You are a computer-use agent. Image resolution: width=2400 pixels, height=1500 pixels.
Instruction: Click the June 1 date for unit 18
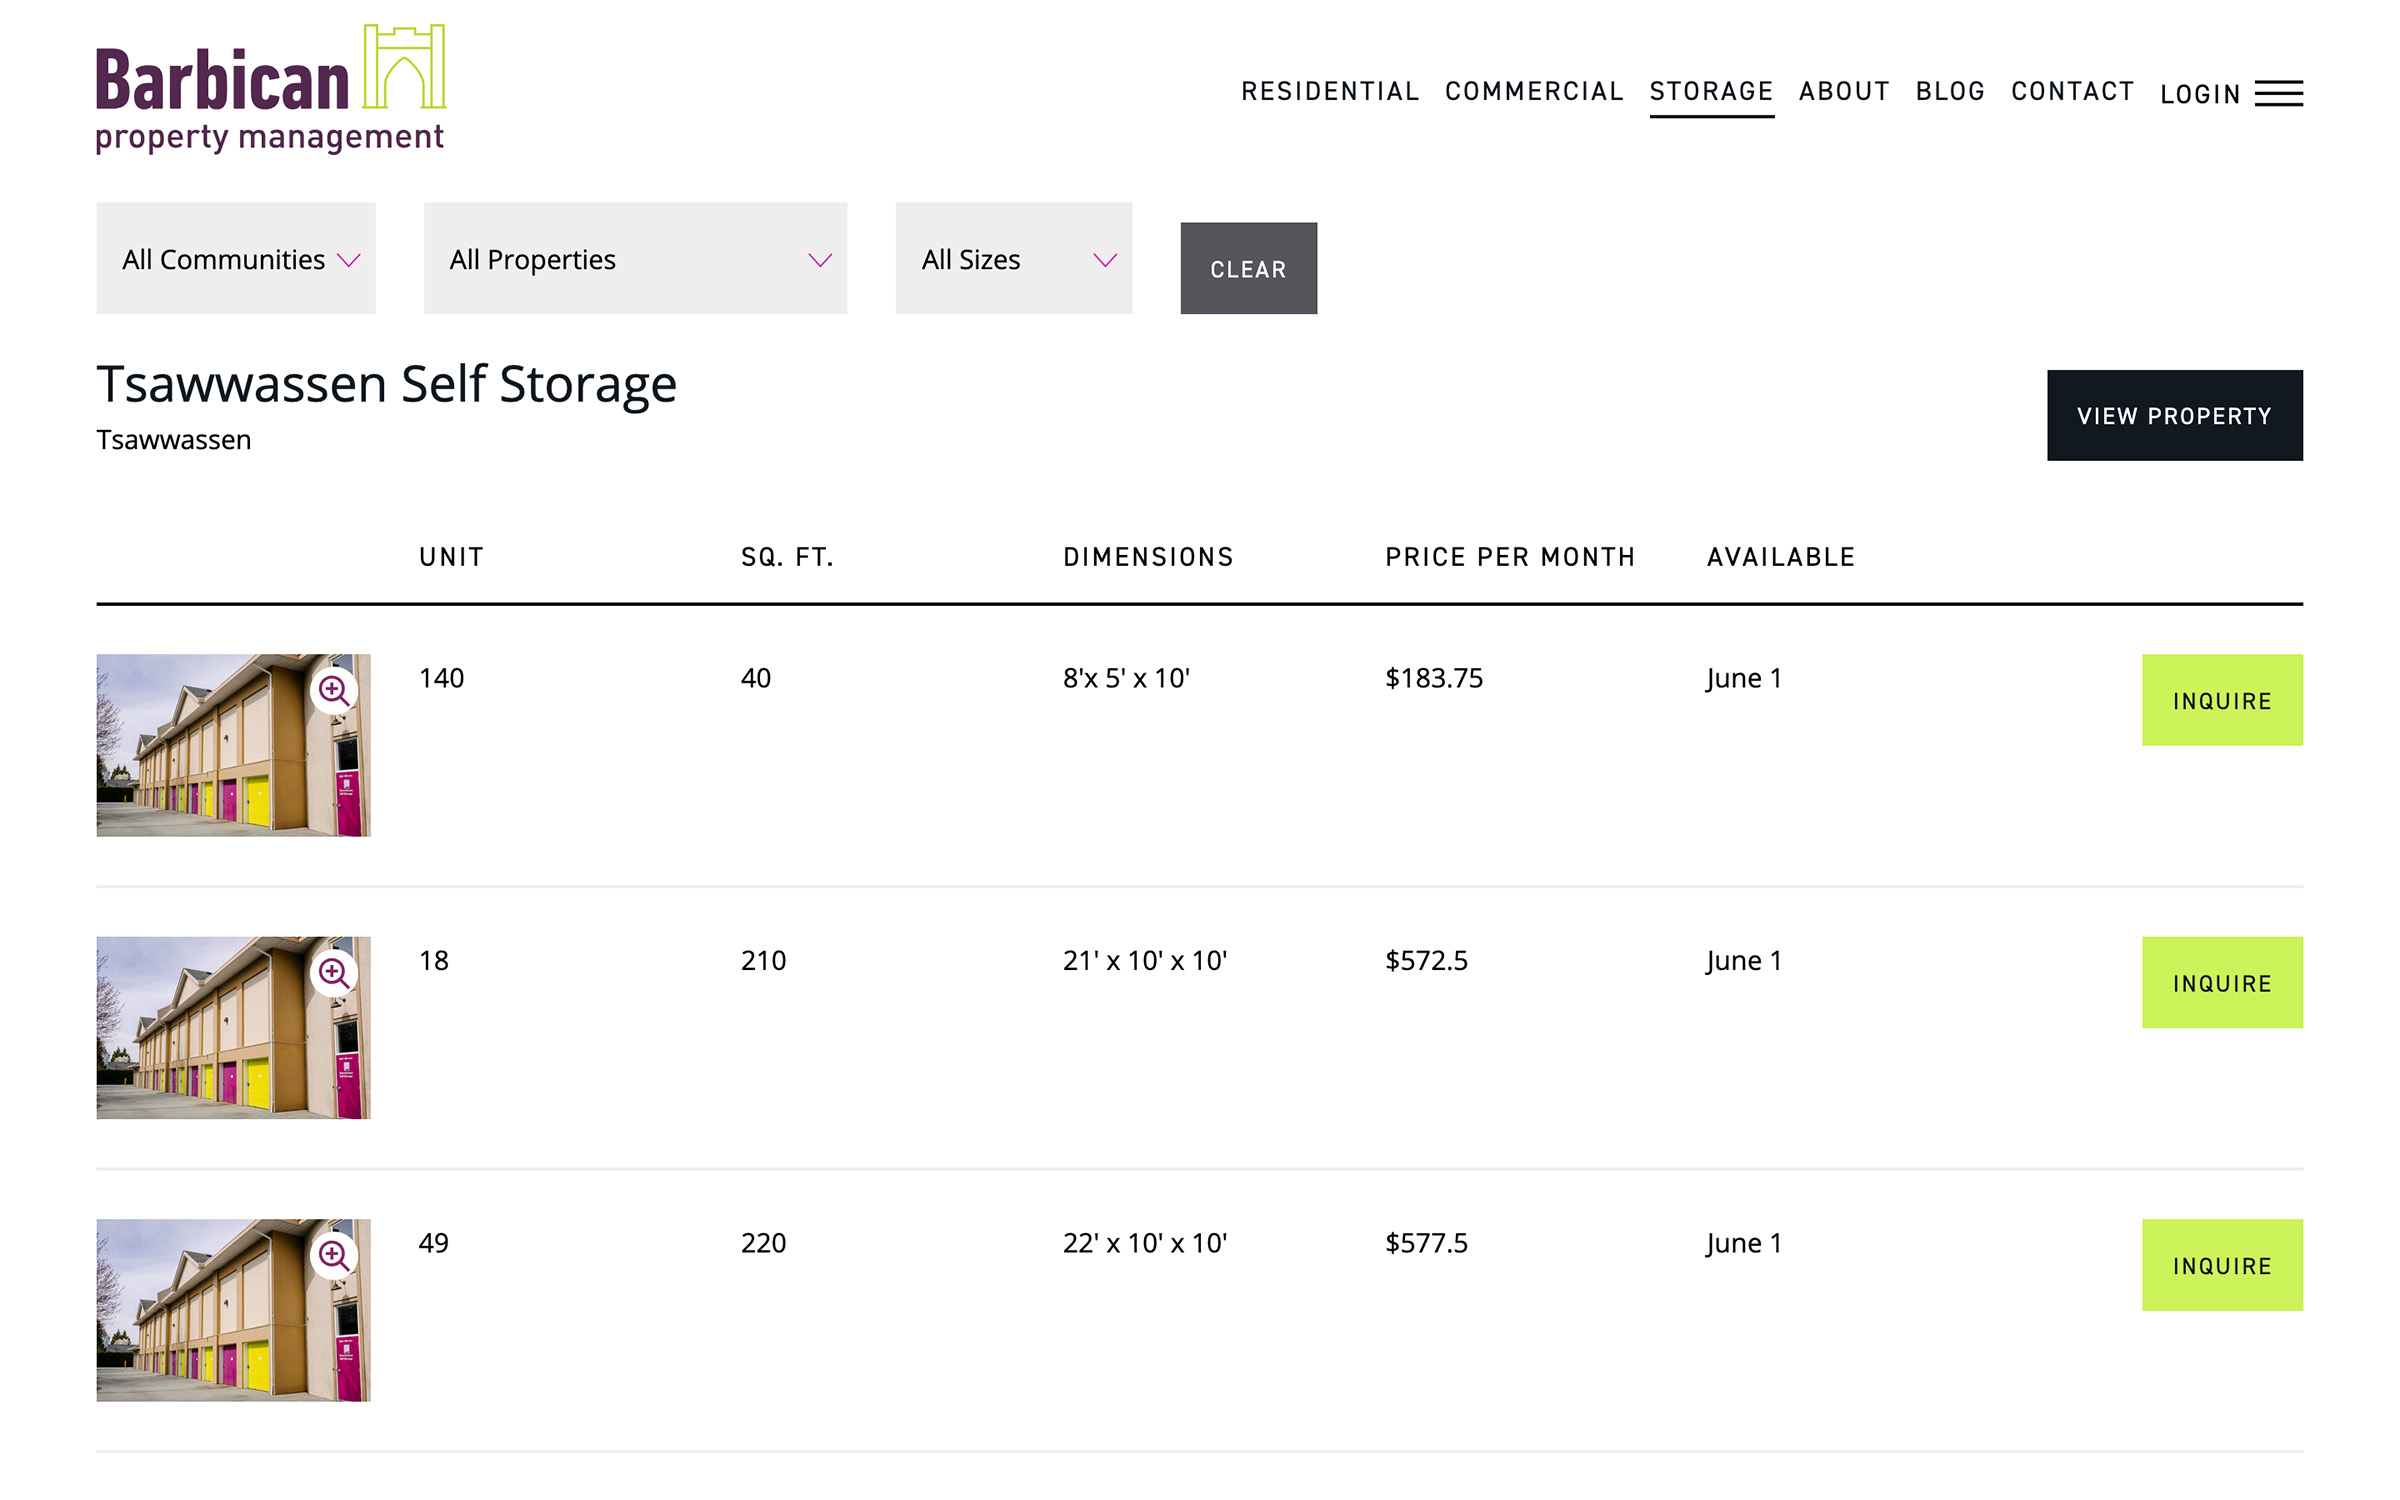tap(1744, 962)
